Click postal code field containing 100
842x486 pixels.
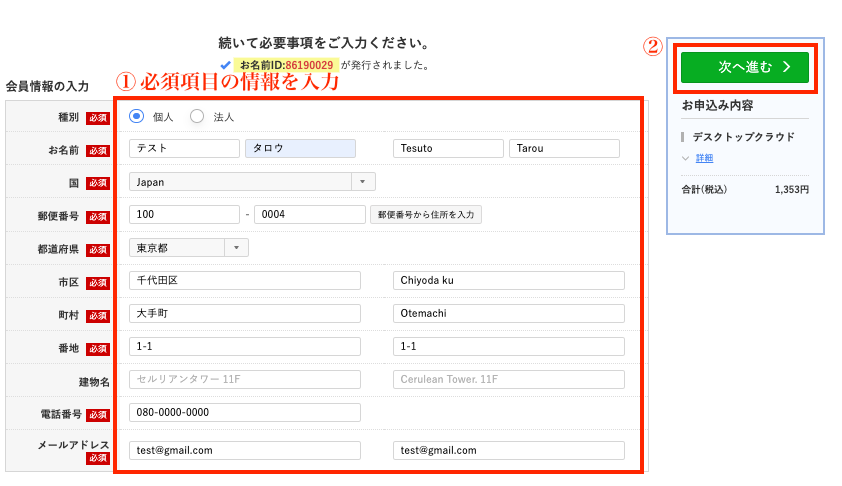coord(184,214)
